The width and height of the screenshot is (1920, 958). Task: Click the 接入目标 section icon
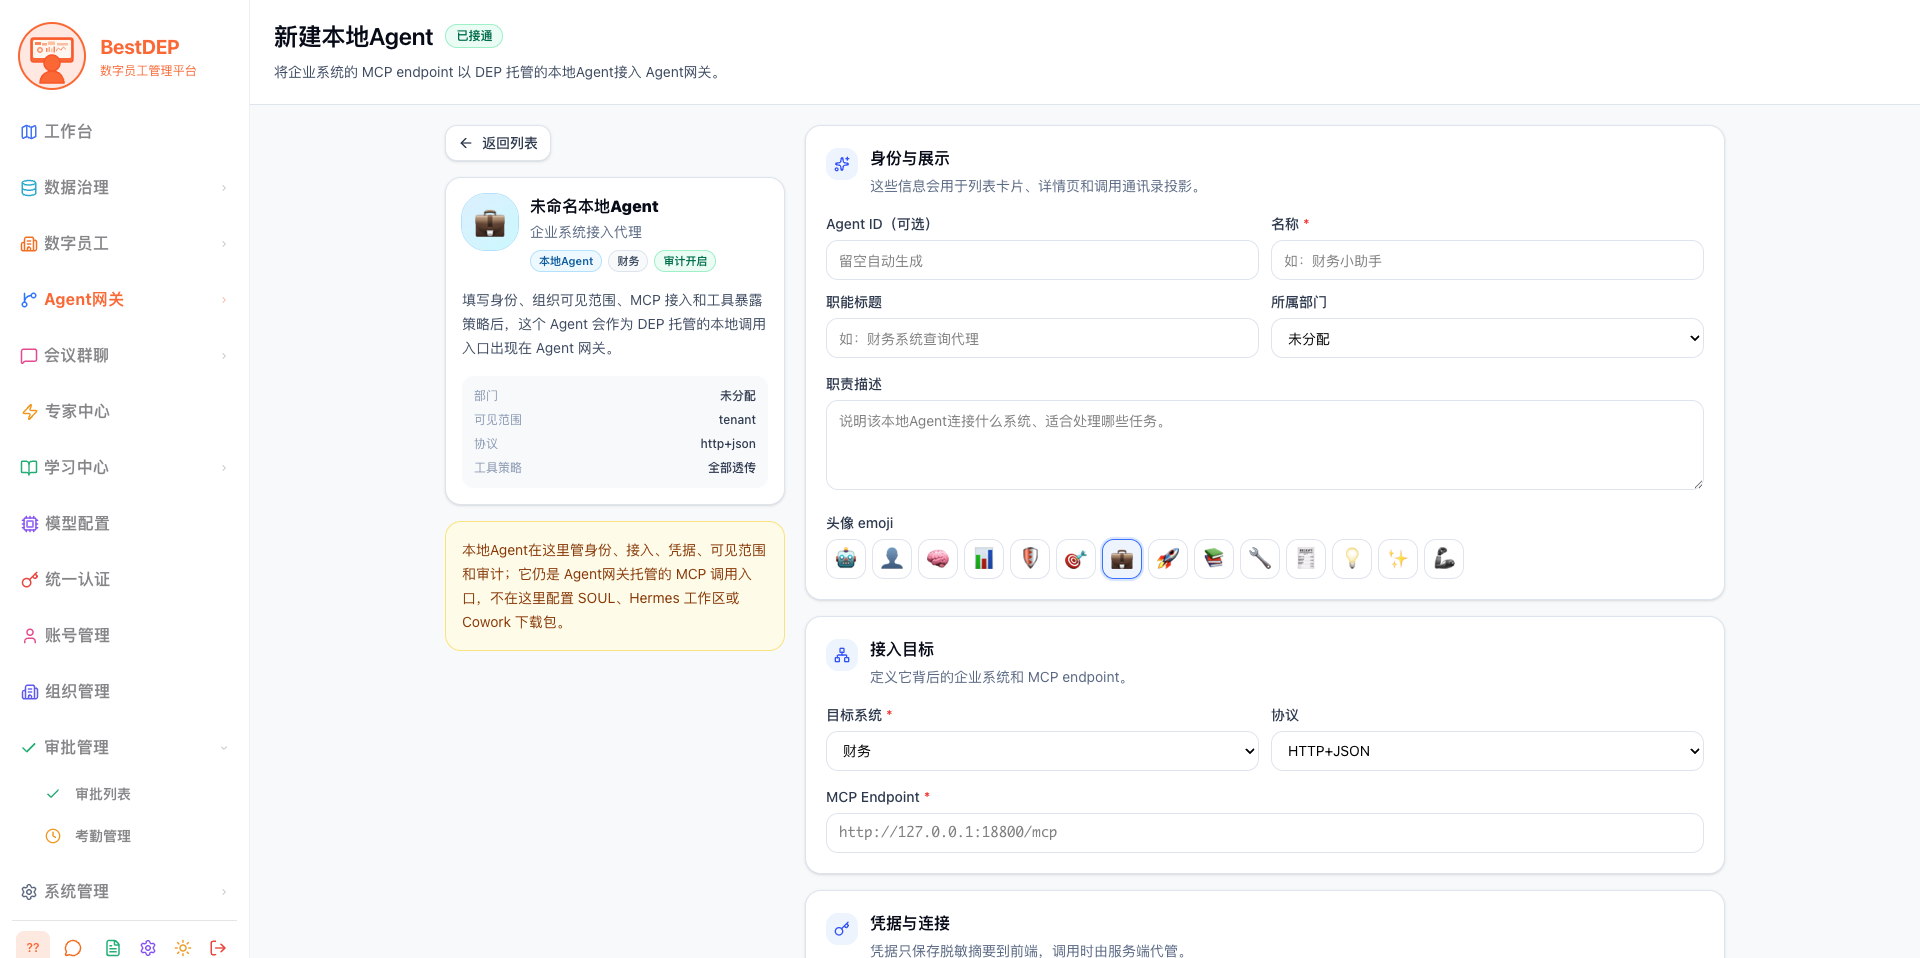click(842, 655)
